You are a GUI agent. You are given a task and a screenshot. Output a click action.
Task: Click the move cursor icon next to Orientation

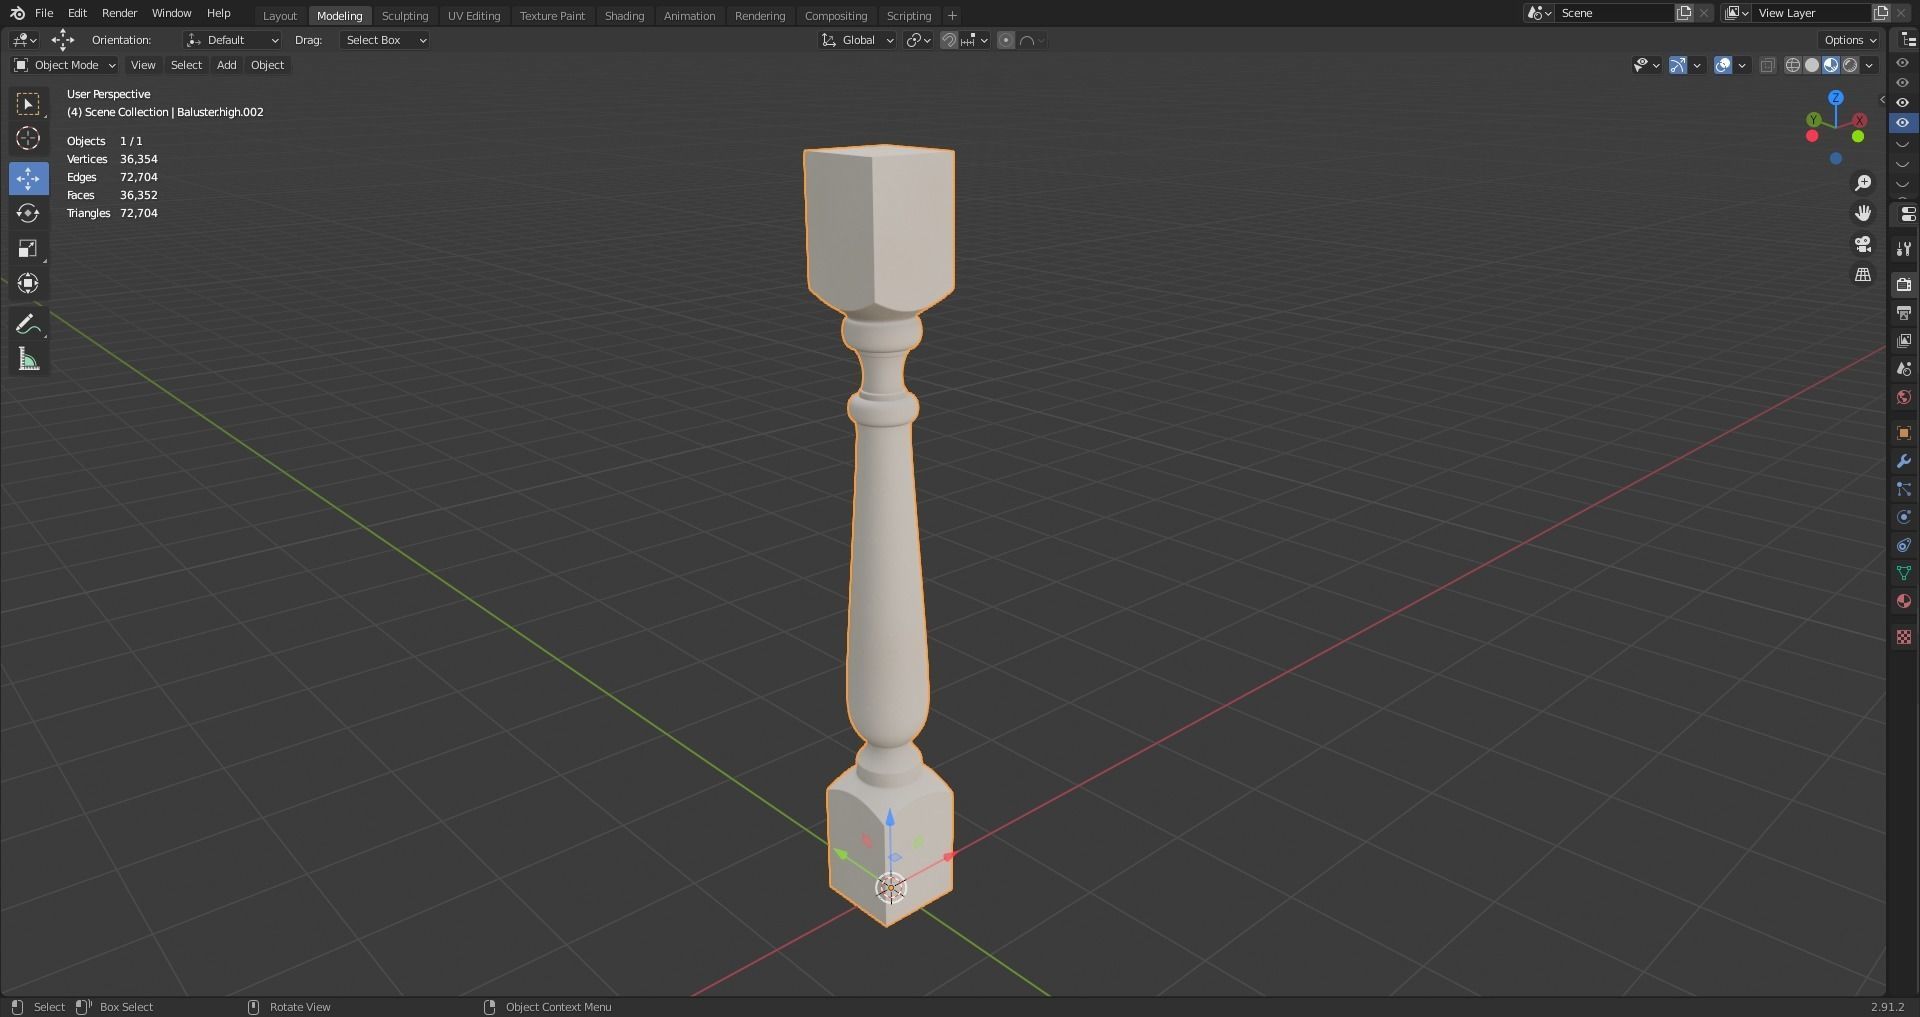click(62, 40)
